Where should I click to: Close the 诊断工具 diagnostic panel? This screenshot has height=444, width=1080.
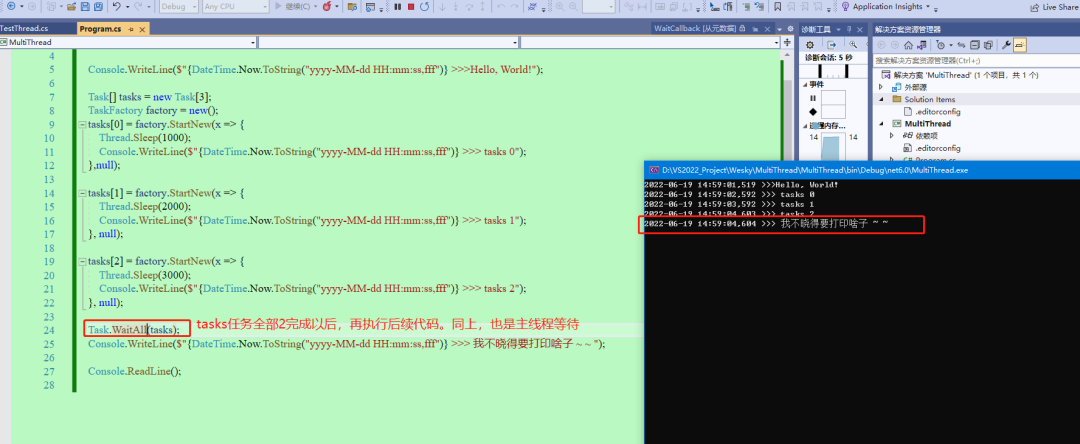pos(860,29)
